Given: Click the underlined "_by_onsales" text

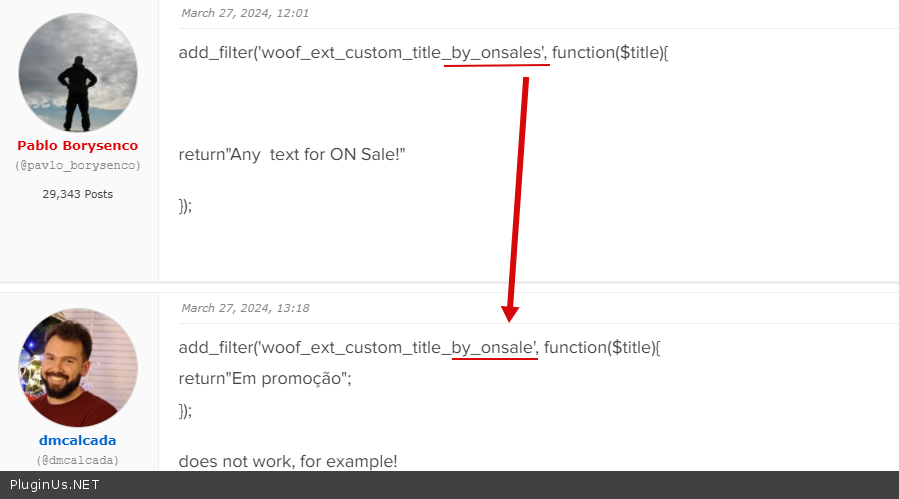Looking at the screenshot, I should [496, 52].
